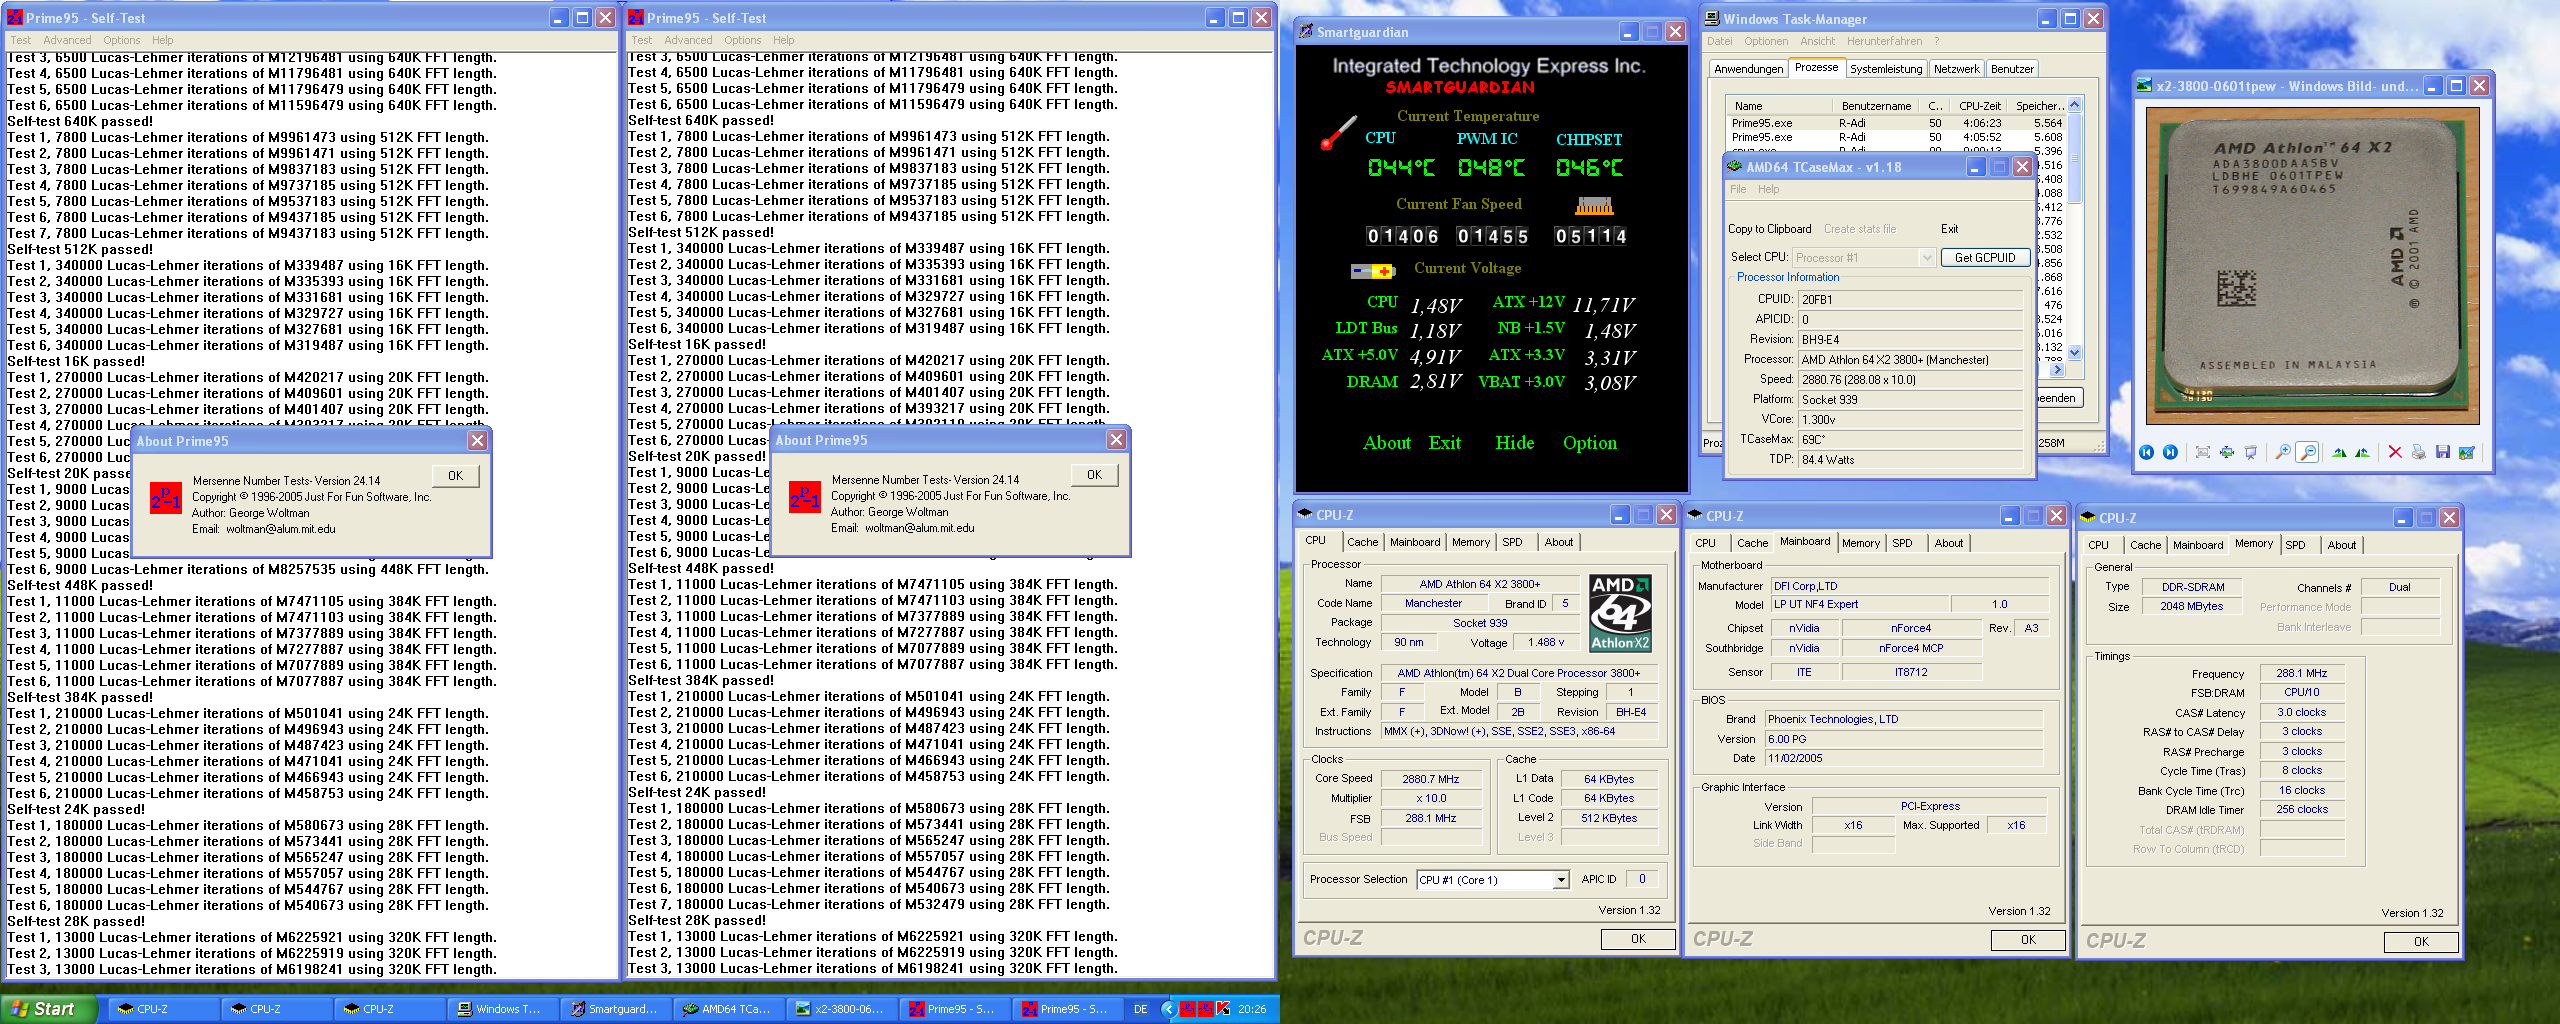Click Prime95 logo icon in left About dialog

[x=166, y=497]
